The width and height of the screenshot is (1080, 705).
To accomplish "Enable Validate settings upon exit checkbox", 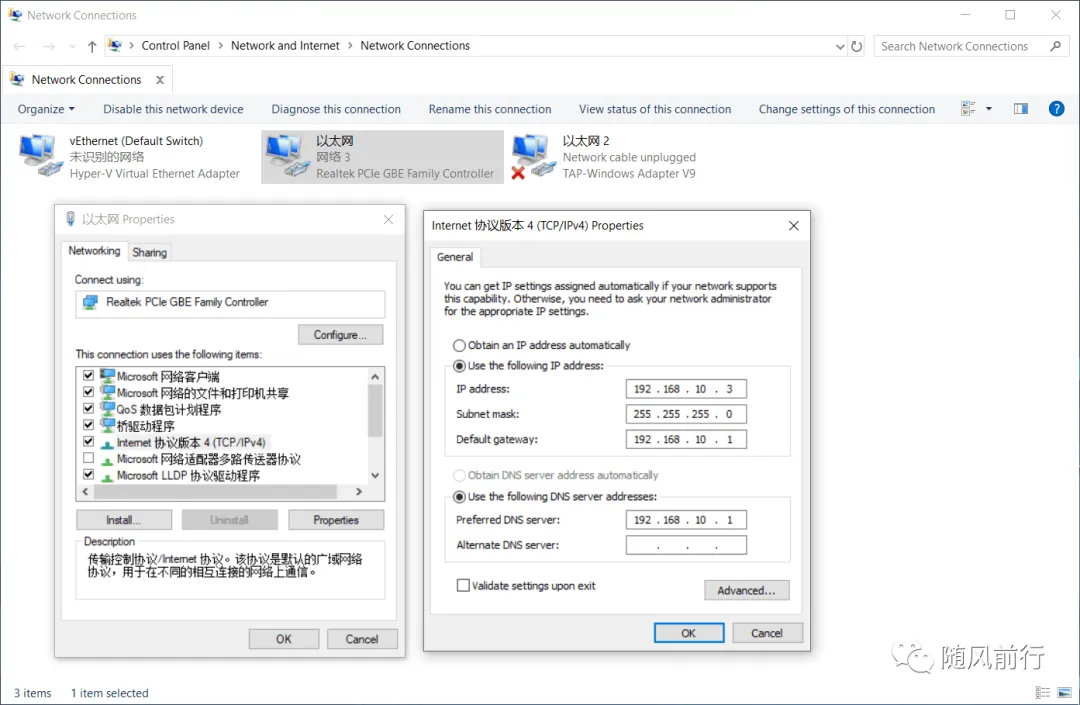I will point(463,586).
